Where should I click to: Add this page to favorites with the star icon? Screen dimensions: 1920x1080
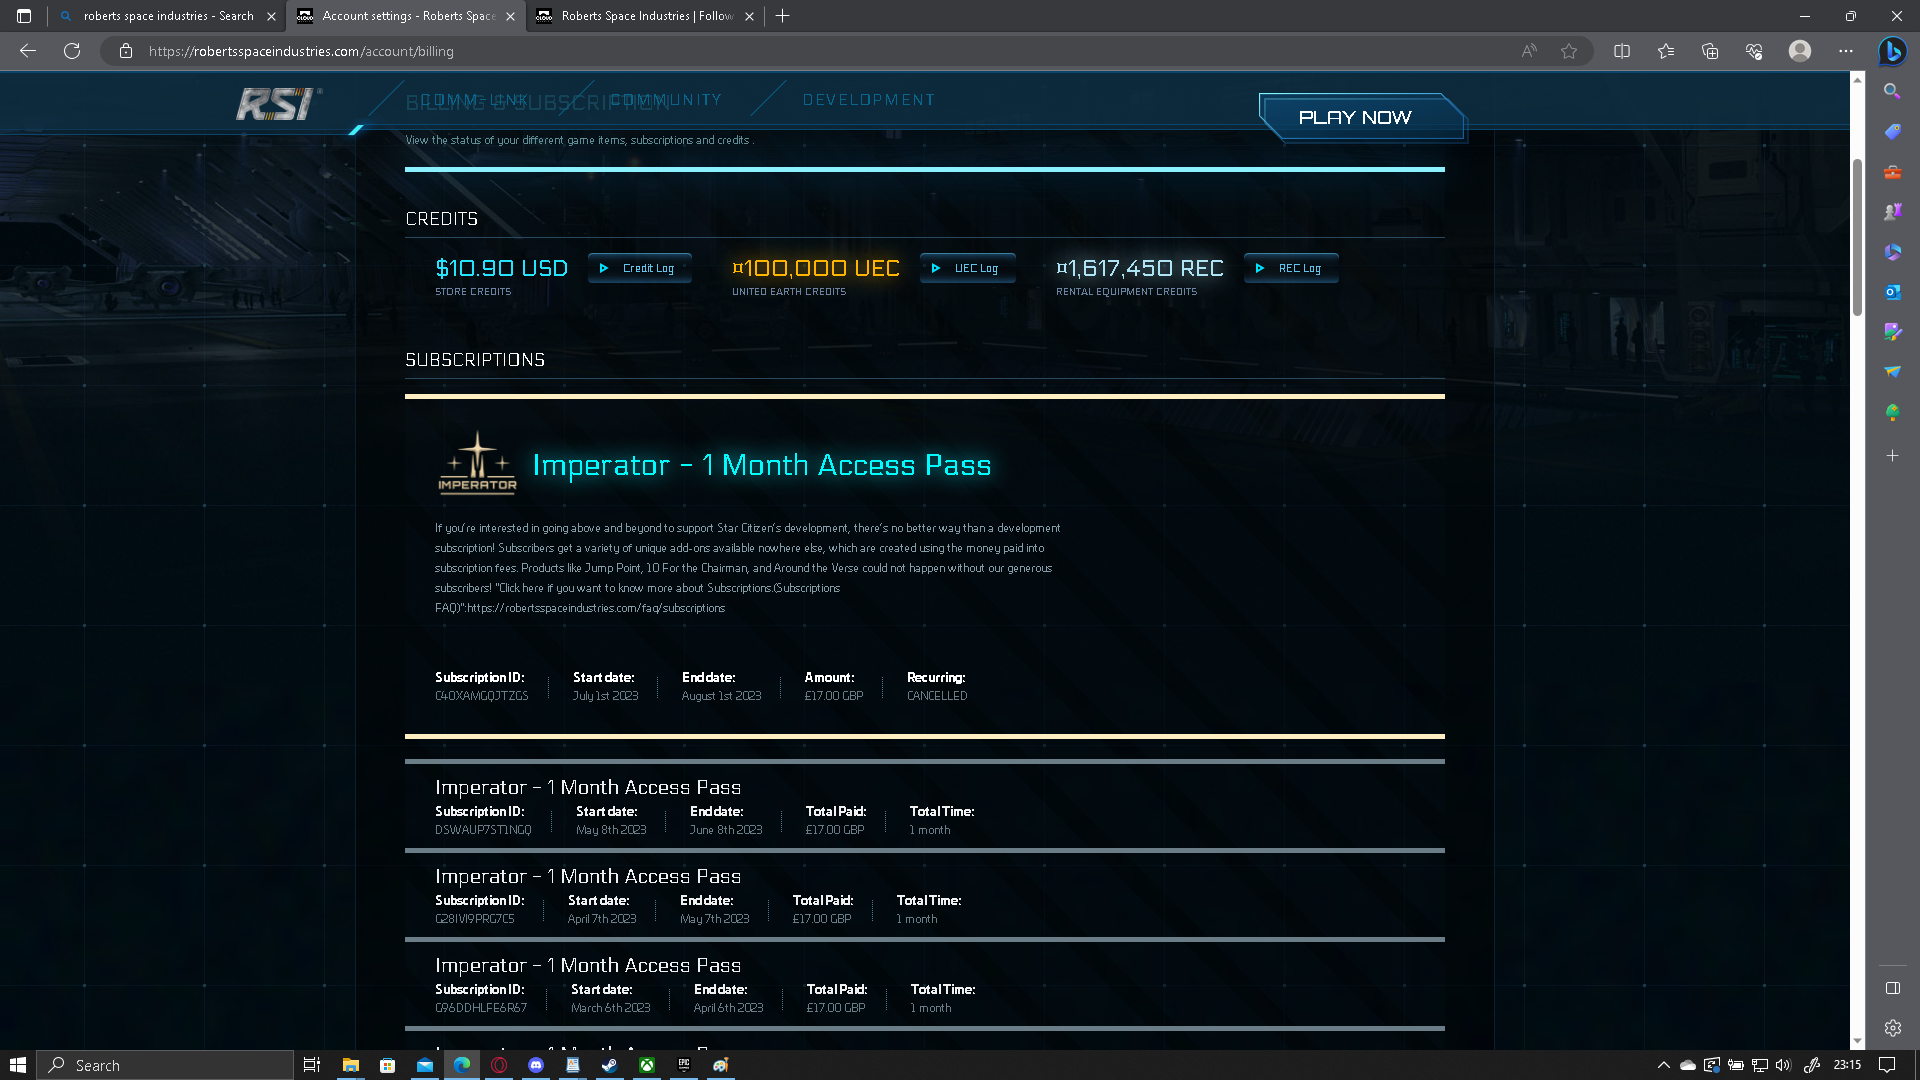click(1567, 51)
